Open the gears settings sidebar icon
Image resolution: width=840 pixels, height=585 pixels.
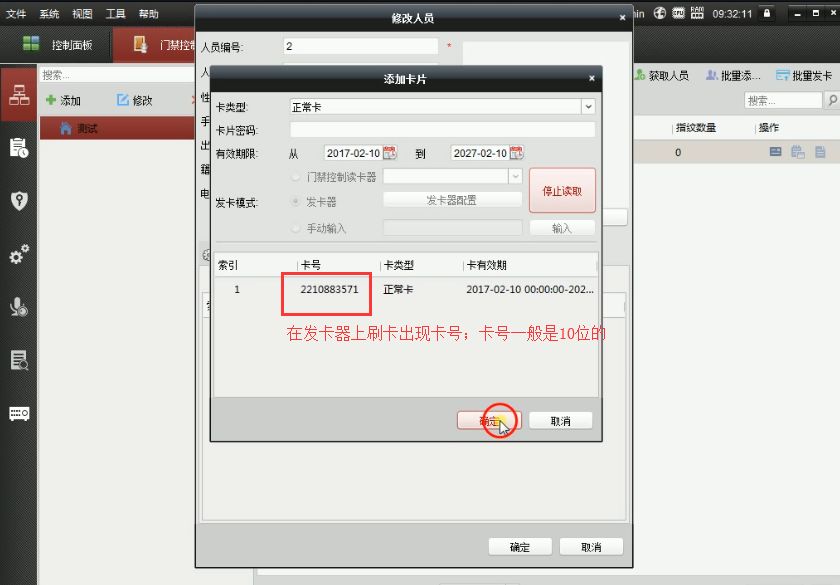(x=18, y=255)
